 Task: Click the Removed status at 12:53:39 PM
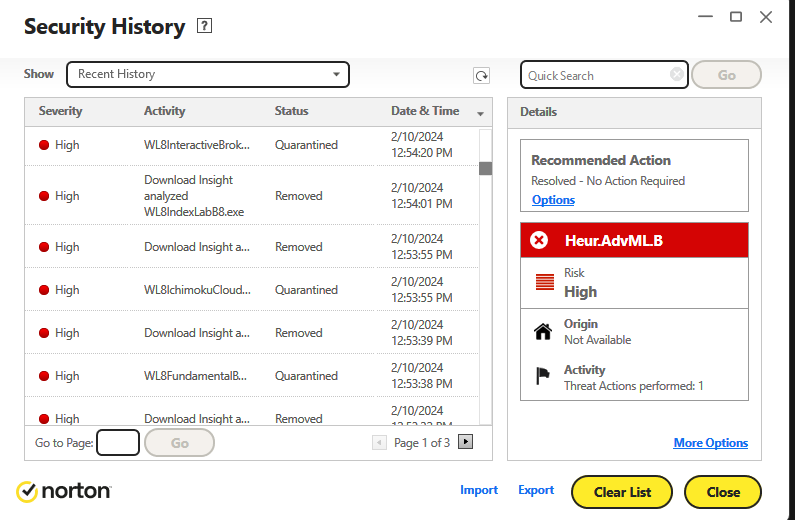pos(299,333)
